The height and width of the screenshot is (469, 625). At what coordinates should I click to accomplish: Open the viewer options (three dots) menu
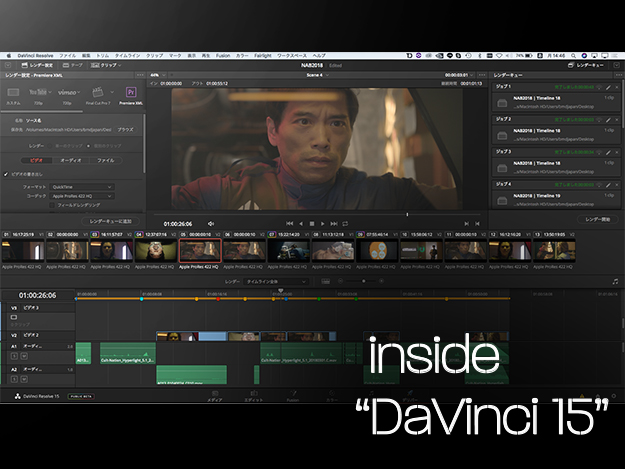point(482,75)
